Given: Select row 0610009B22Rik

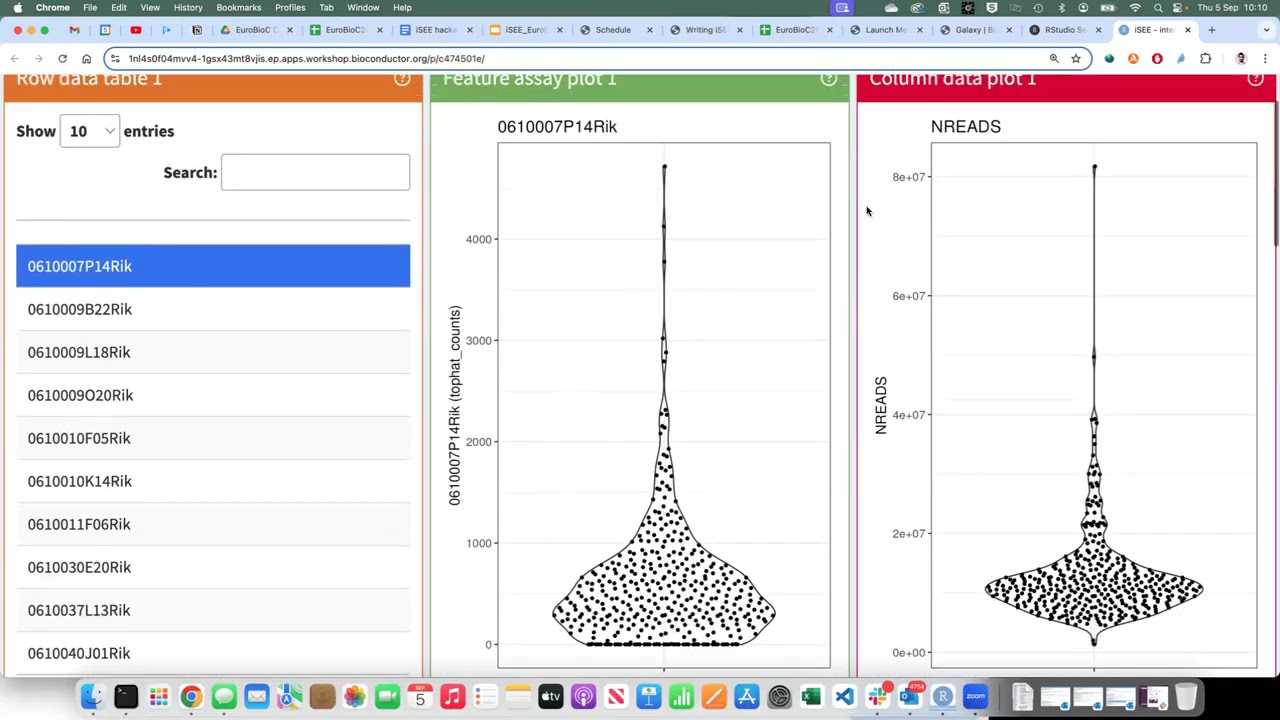Looking at the screenshot, I should point(213,309).
